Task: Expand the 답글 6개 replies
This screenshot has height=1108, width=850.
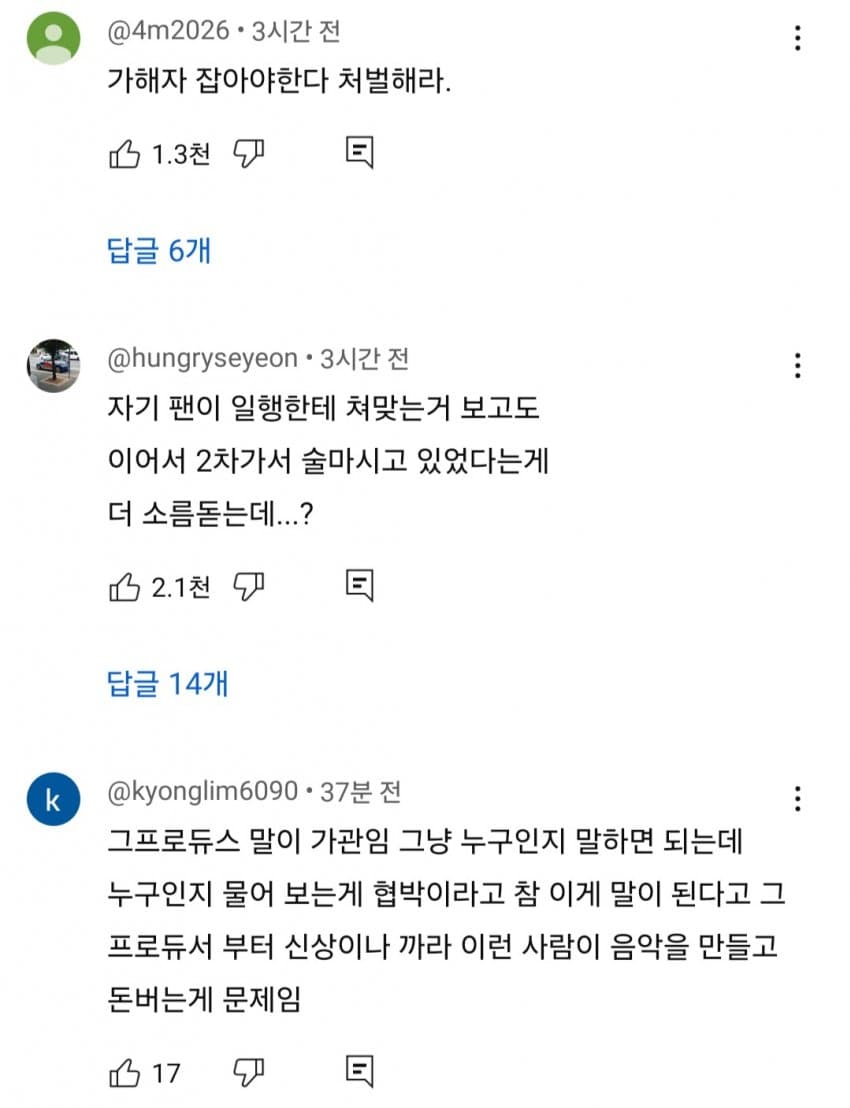Action: click(159, 251)
